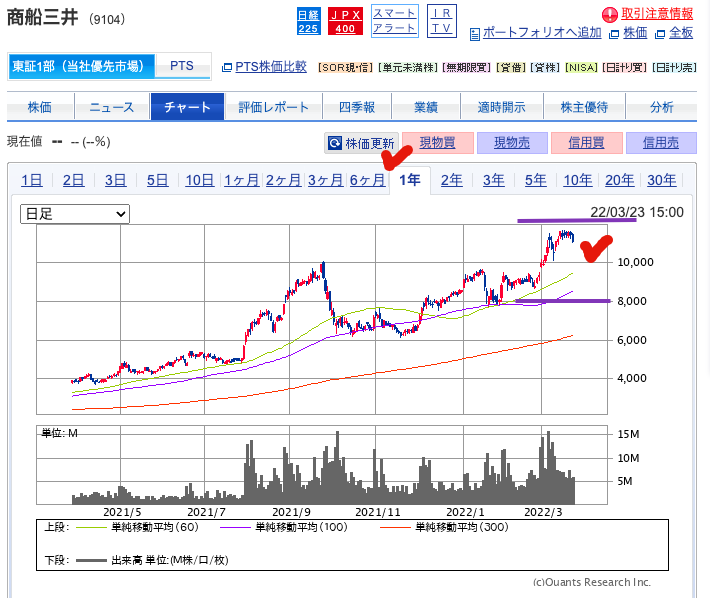Viewport: 710px width, 598px height.
Task: Open the 株価 popup link at top right
Action: point(635,33)
